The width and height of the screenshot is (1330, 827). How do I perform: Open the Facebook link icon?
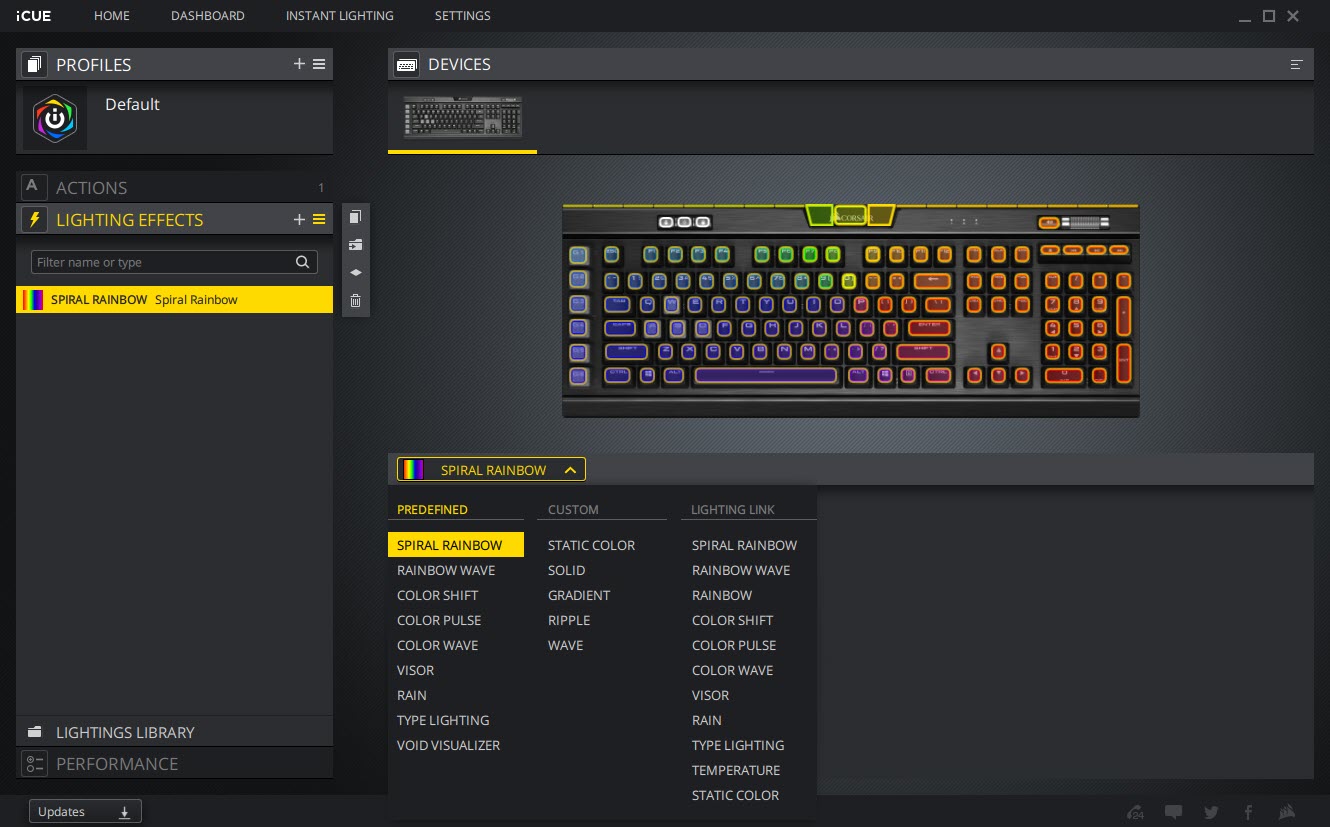pyautogui.click(x=1249, y=812)
